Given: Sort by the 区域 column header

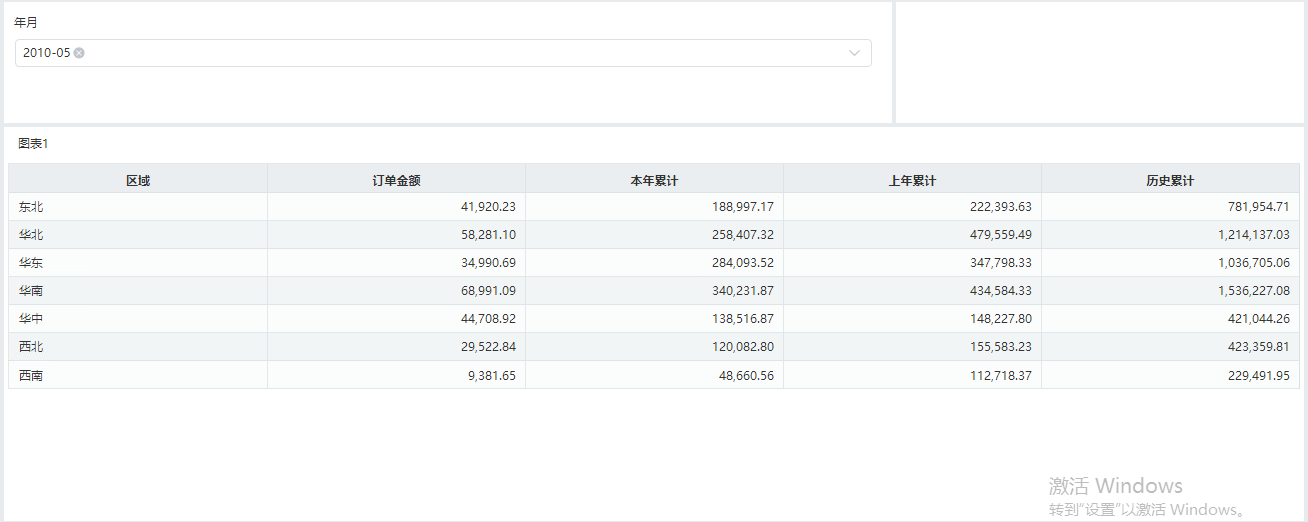Looking at the screenshot, I should (138, 181).
